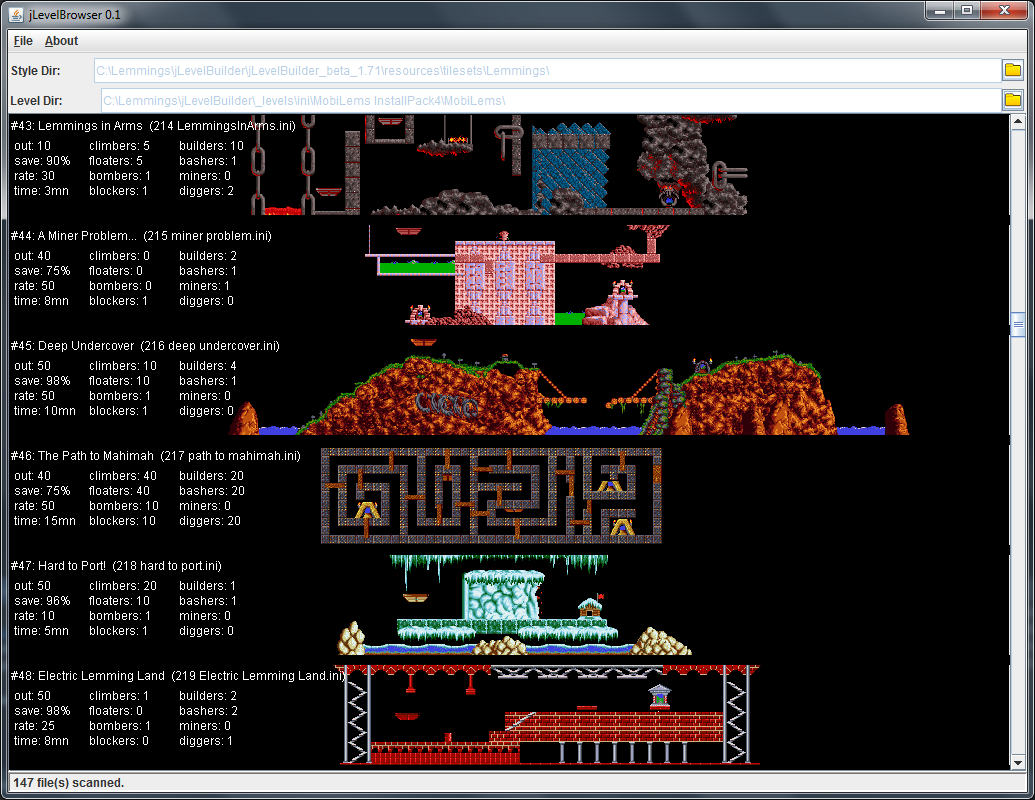
Task: Click 'miners: 1' in level #44
Action: pos(205,286)
